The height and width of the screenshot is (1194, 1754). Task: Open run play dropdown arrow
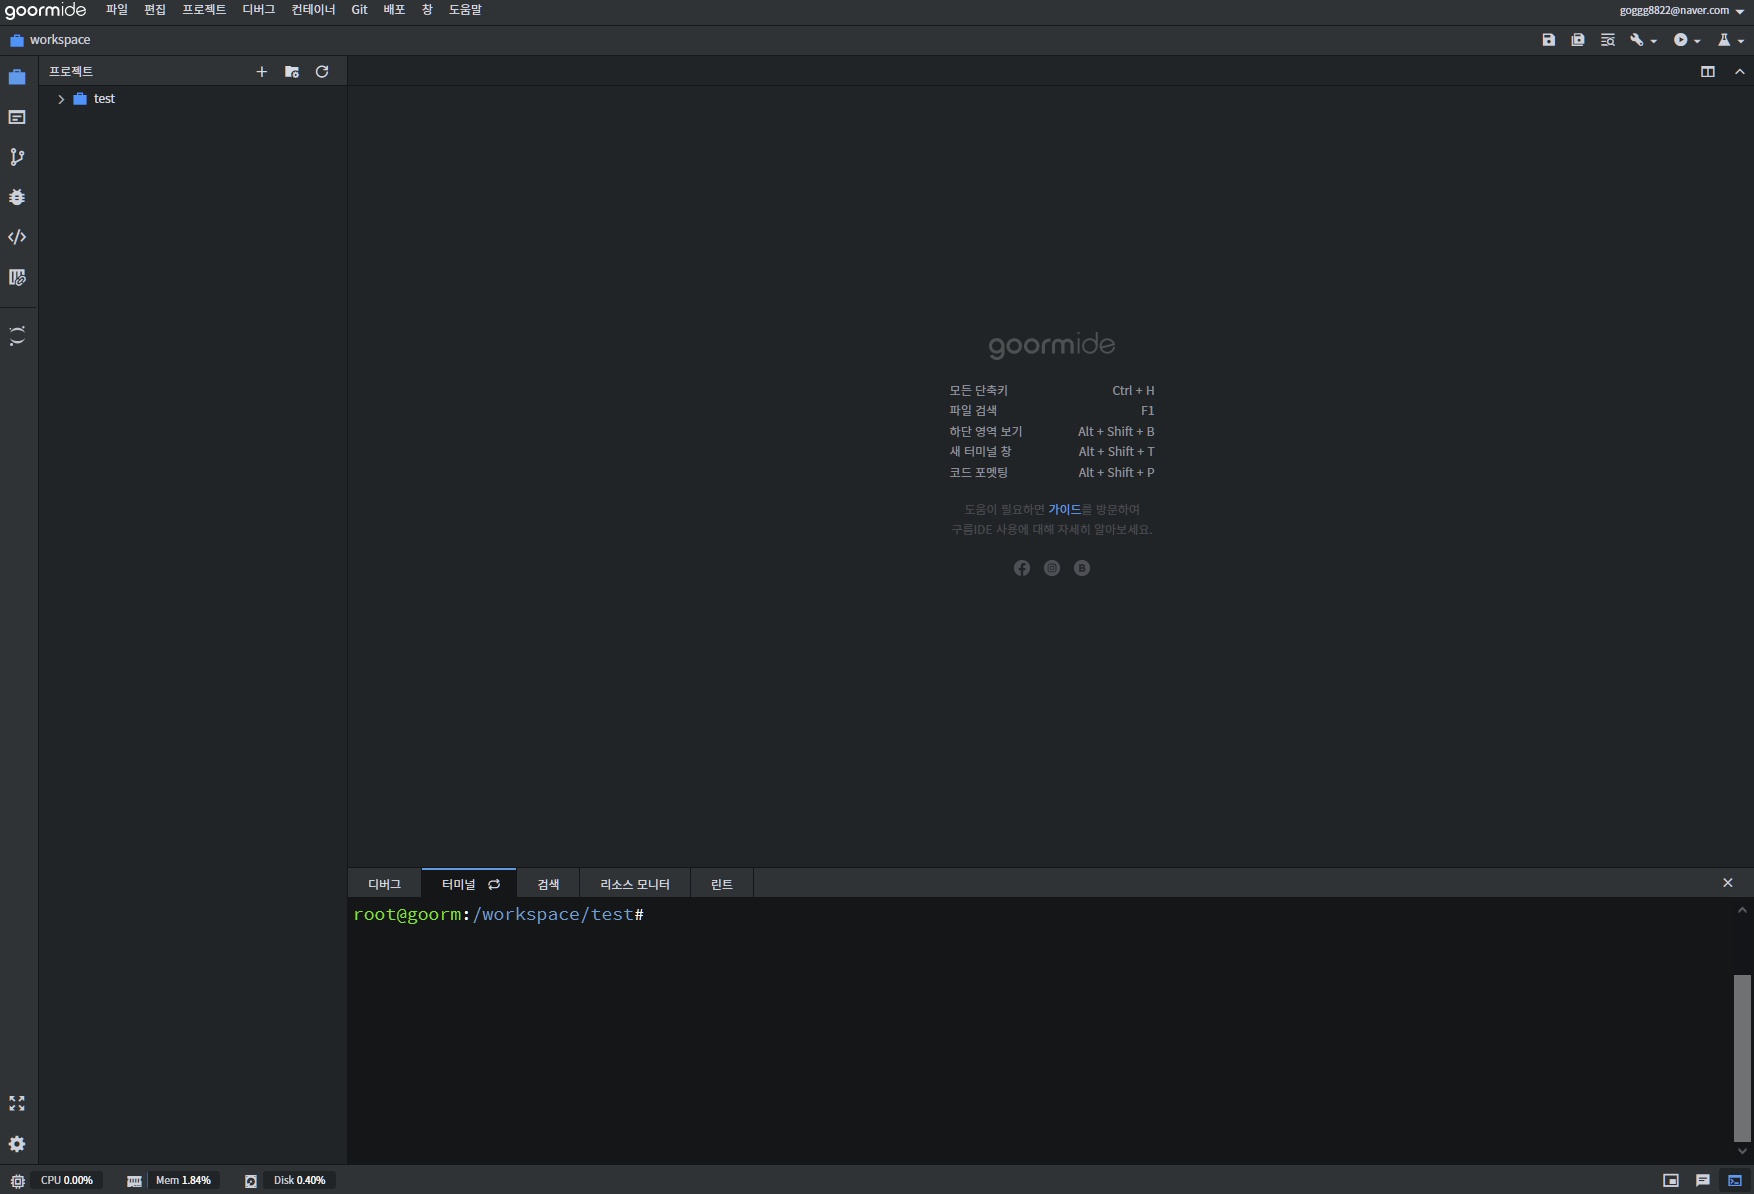(1697, 41)
